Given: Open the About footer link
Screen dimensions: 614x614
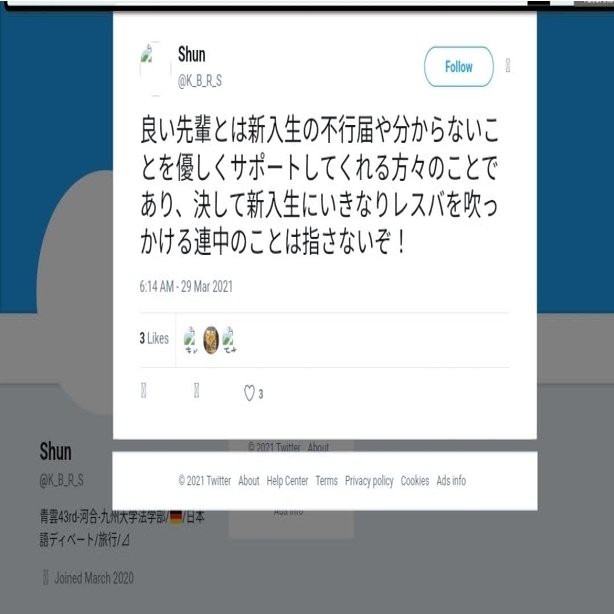Looking at the screenshot, I should [x=249, y=480].
